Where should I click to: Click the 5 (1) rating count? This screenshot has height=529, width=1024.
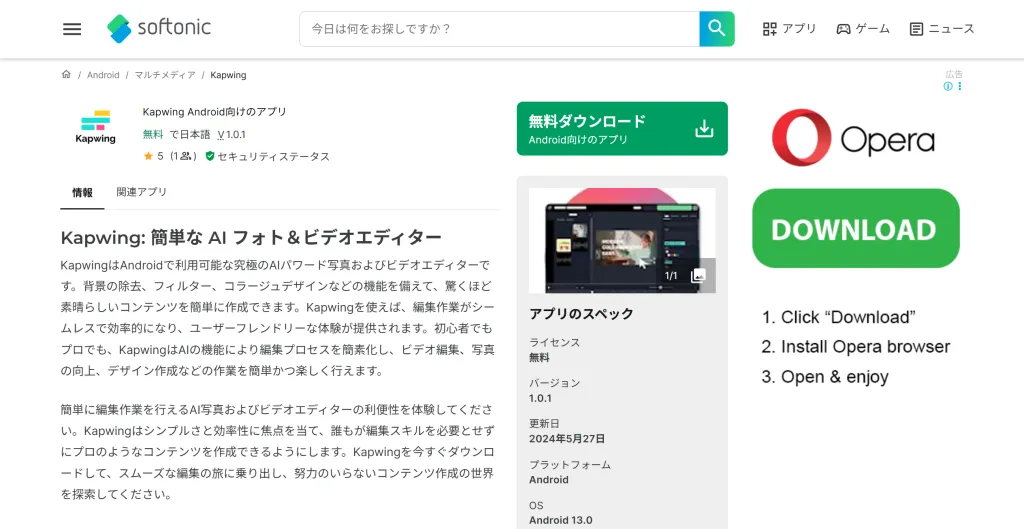(x=176, y=156)
